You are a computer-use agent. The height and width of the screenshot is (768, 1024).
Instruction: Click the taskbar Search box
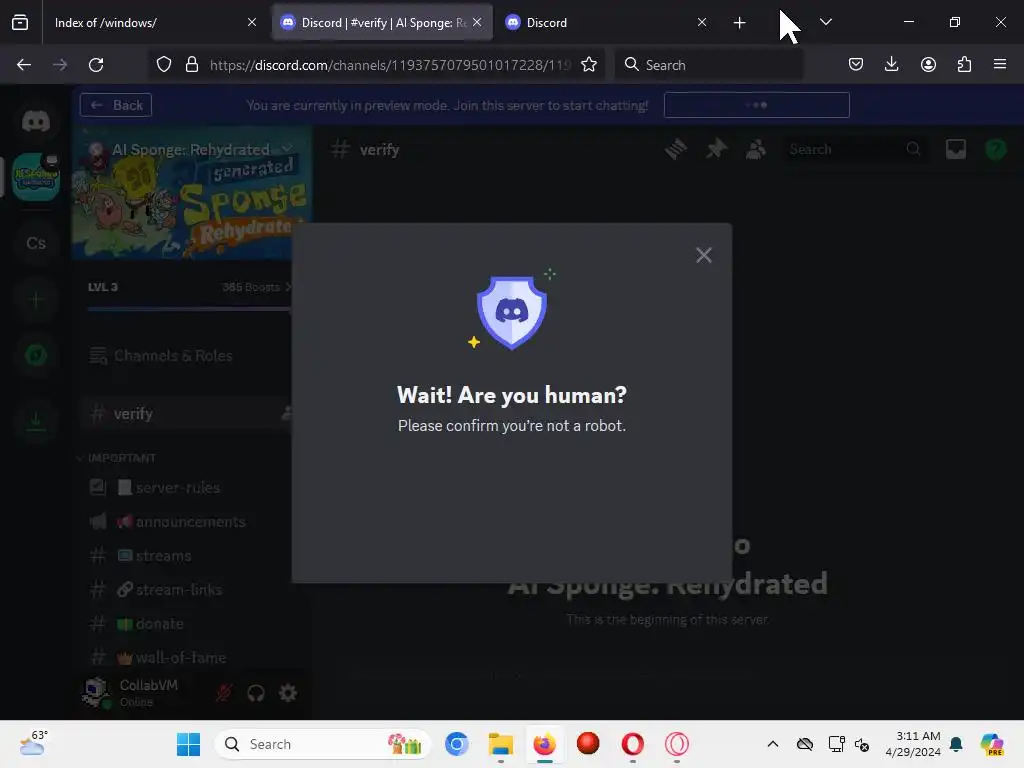tap(323, 744)
